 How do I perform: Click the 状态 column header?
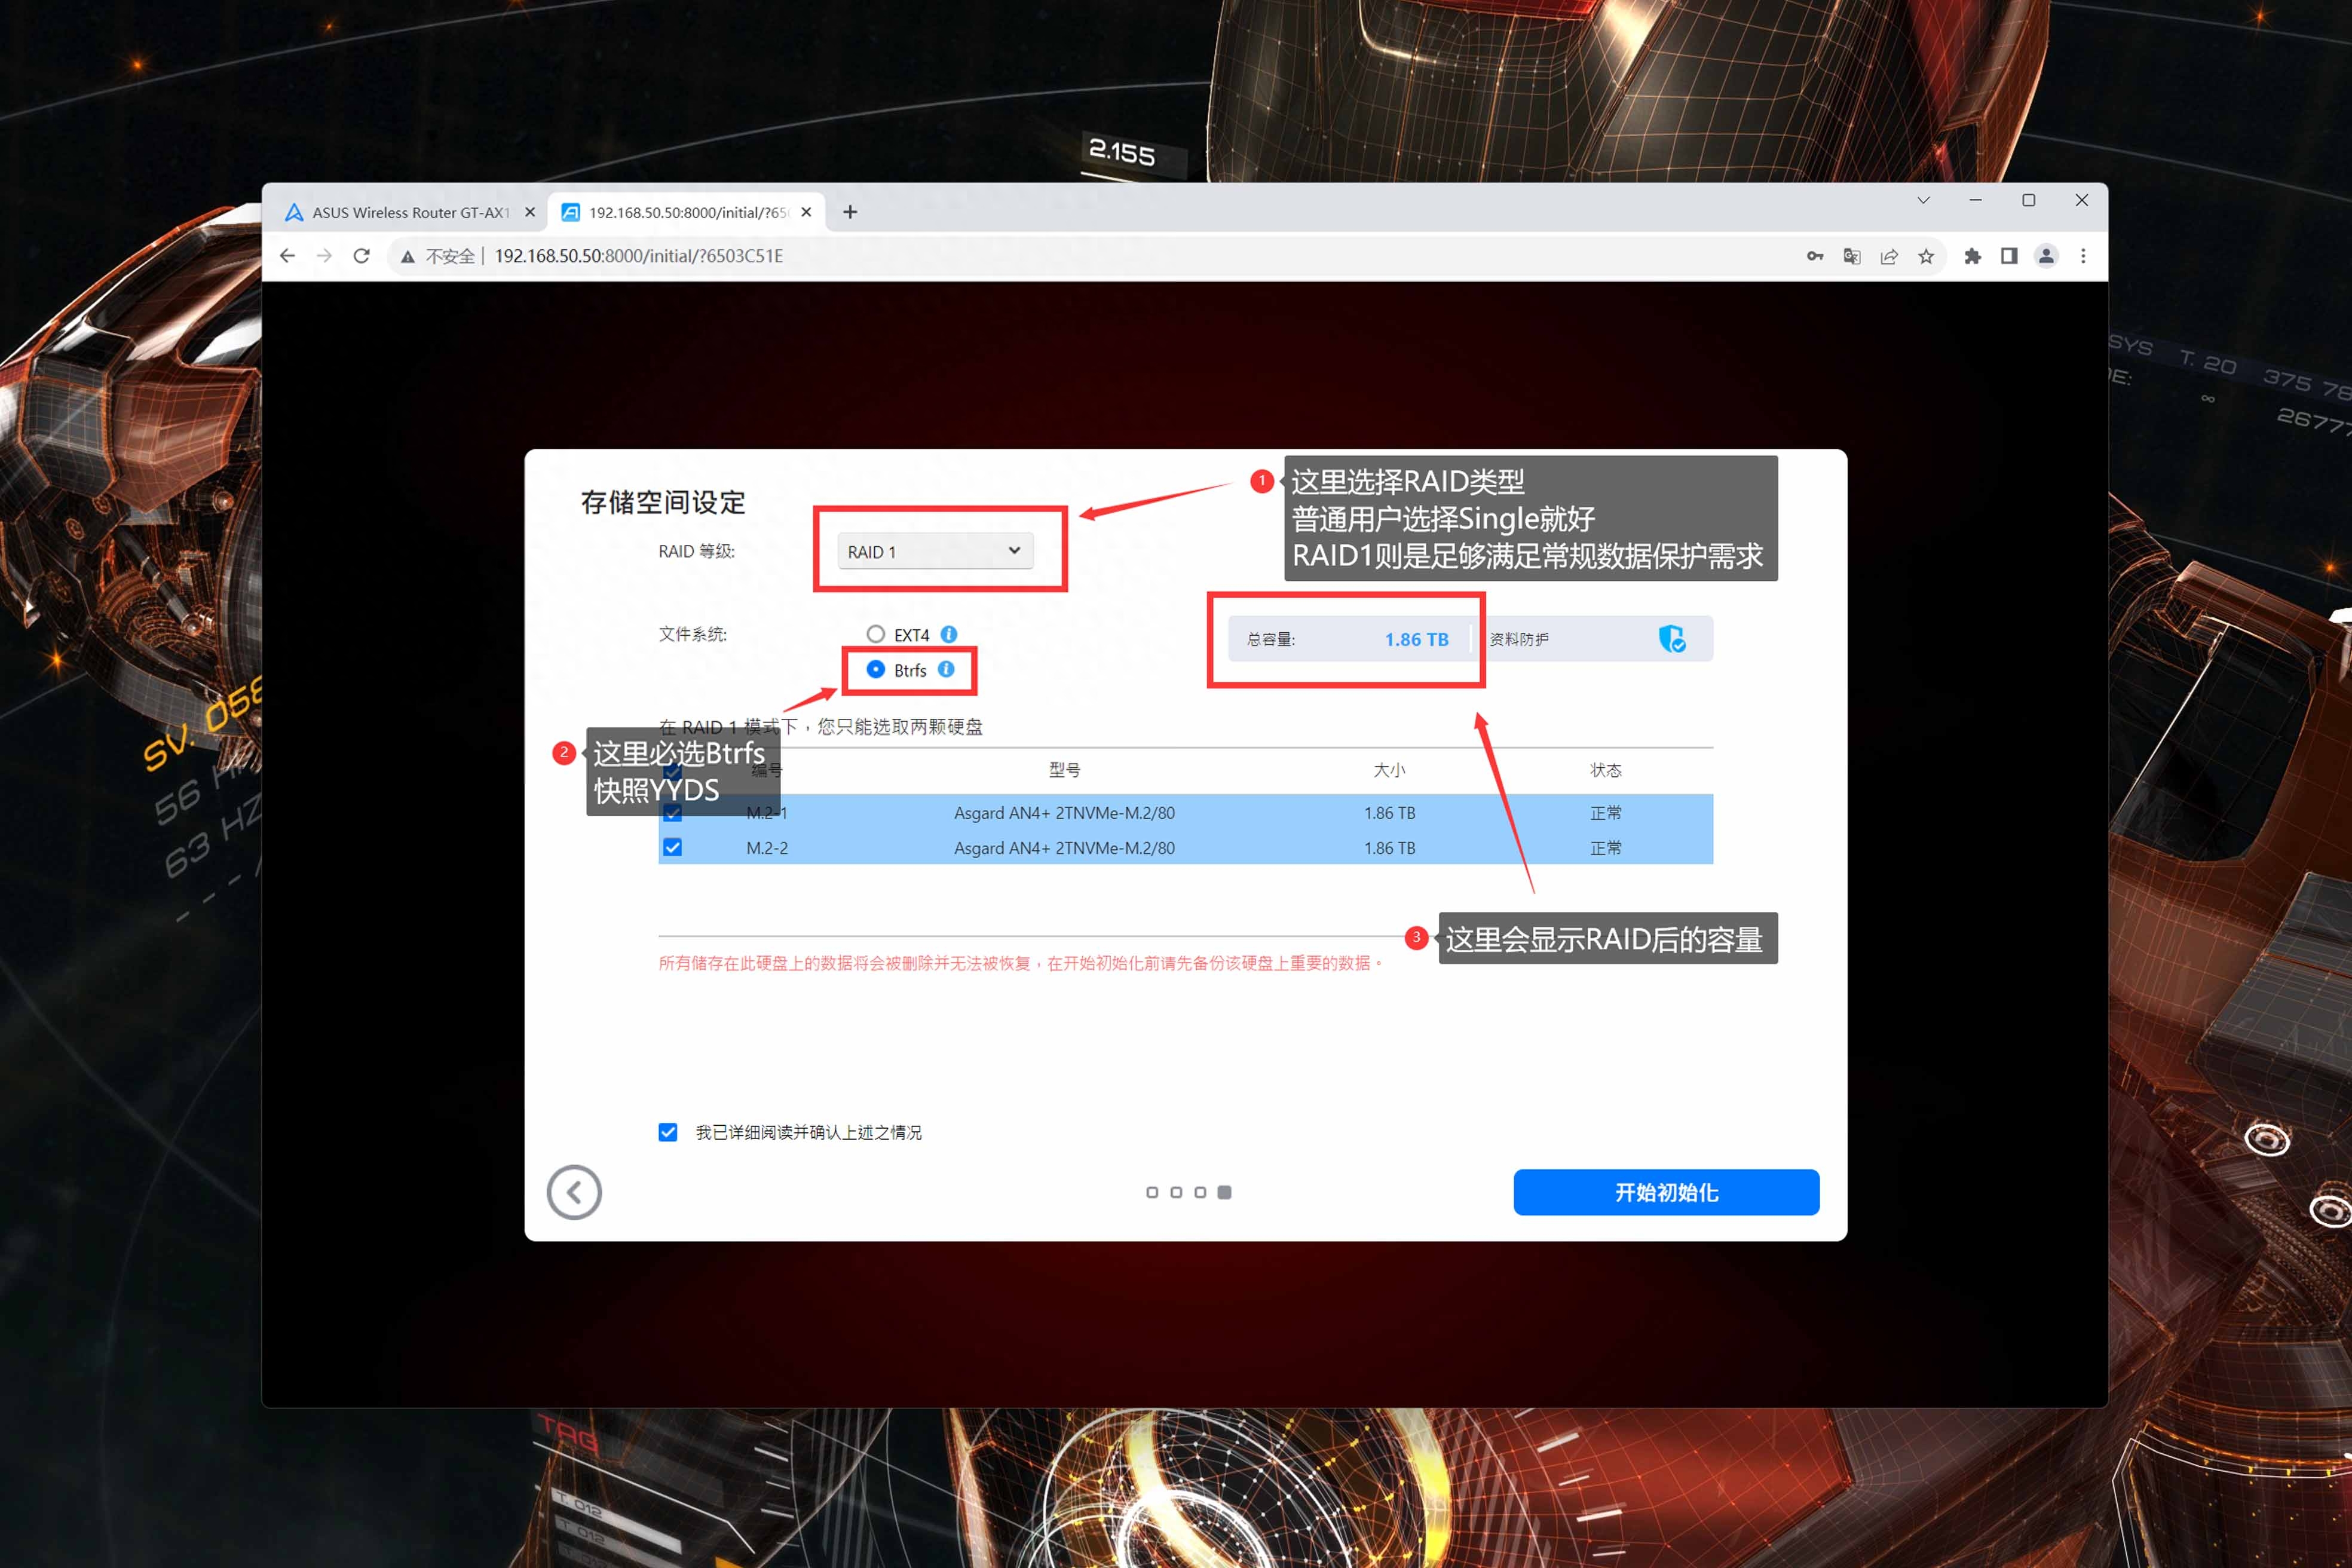(1606, 770)
